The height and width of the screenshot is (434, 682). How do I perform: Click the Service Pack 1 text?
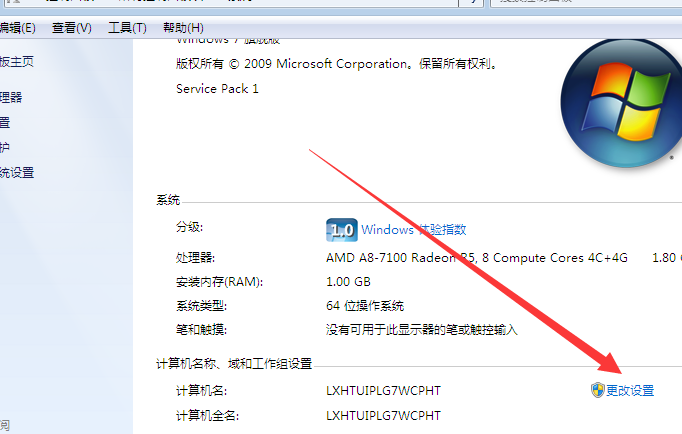[217, 89]
